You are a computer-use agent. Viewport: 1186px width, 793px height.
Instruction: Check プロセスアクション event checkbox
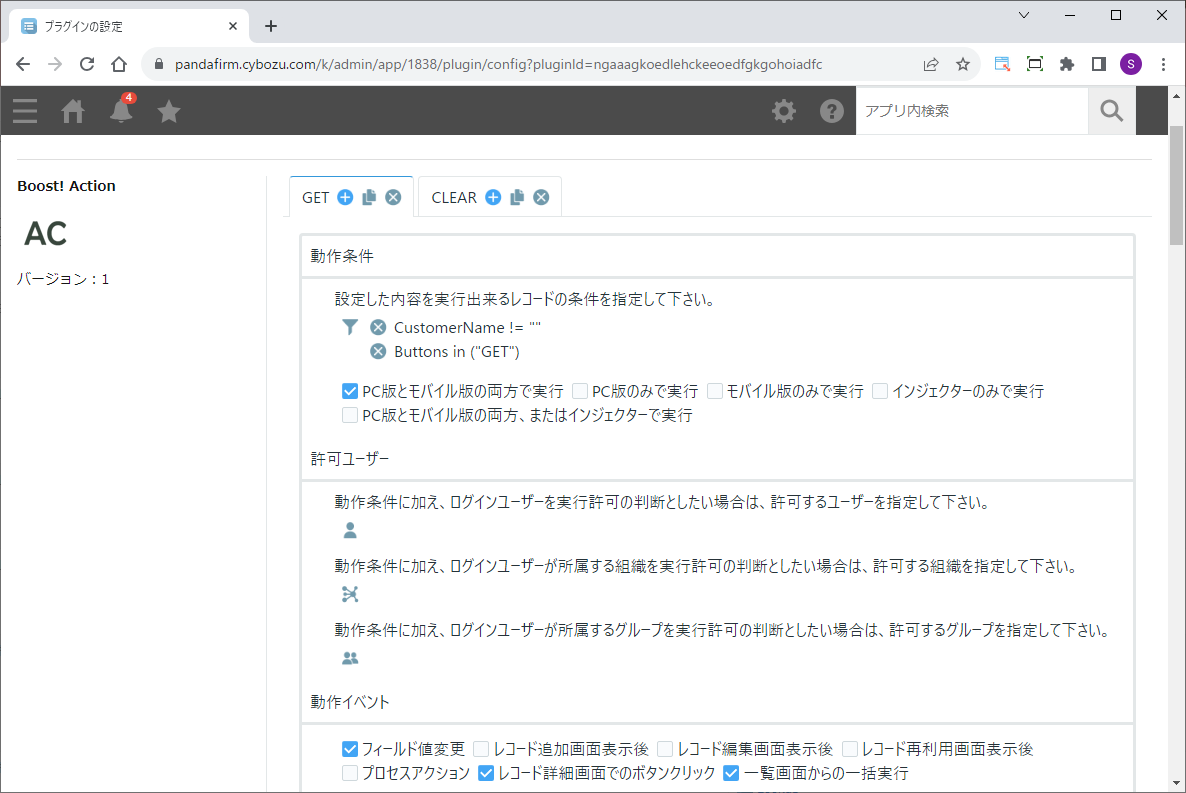point(350,773)
